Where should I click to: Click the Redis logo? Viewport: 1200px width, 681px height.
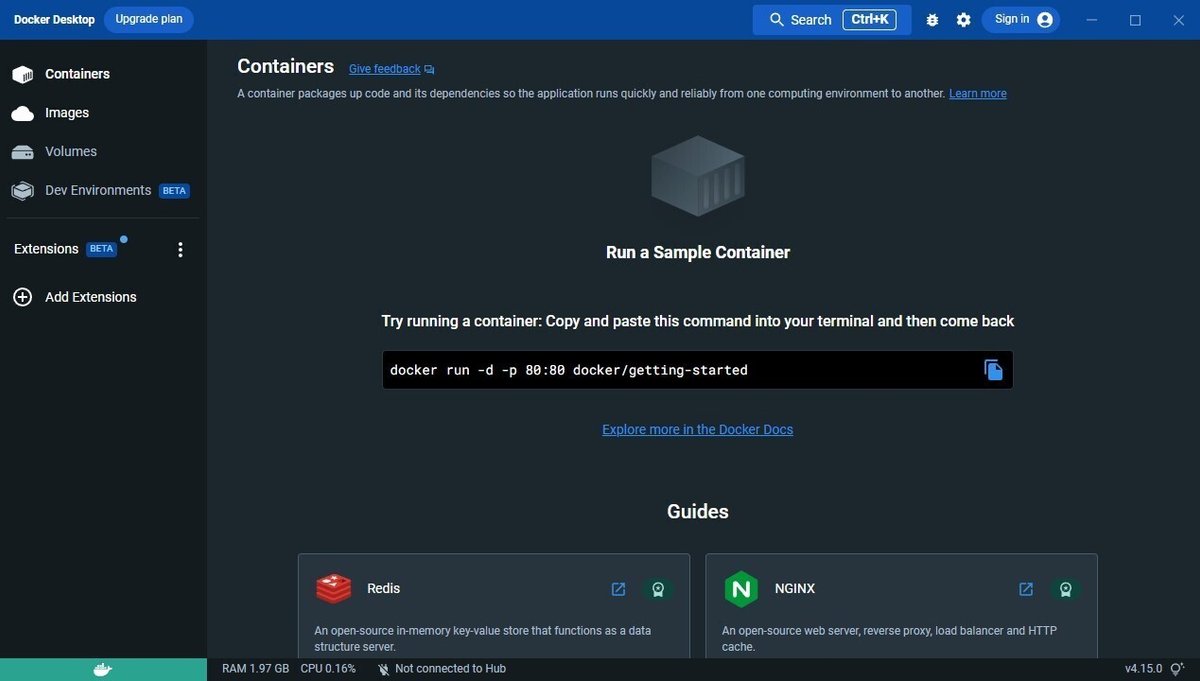[333, 589]
